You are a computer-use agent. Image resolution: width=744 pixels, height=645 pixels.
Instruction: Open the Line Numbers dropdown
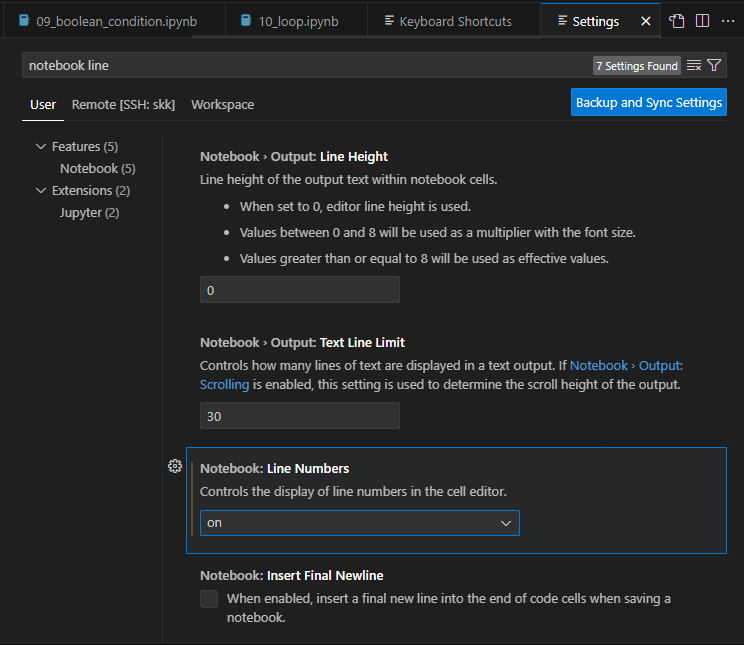(x=360, y=523)
